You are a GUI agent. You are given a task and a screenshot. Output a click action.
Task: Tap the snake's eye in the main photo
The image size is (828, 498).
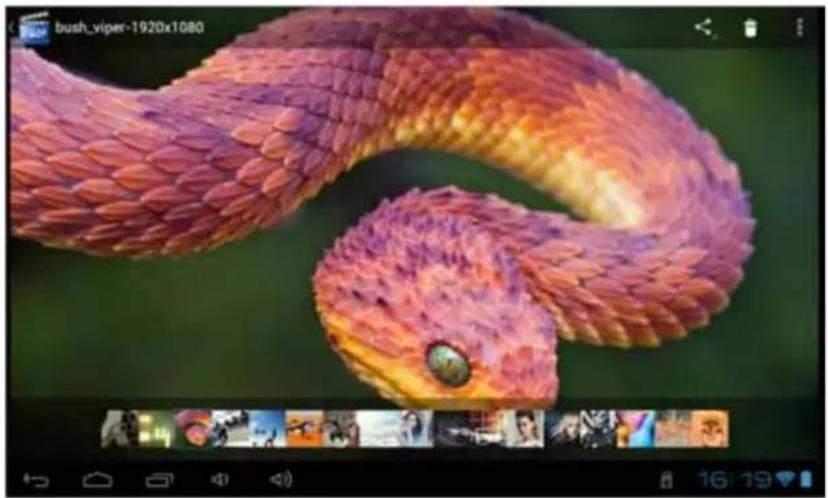click(448, 364)
